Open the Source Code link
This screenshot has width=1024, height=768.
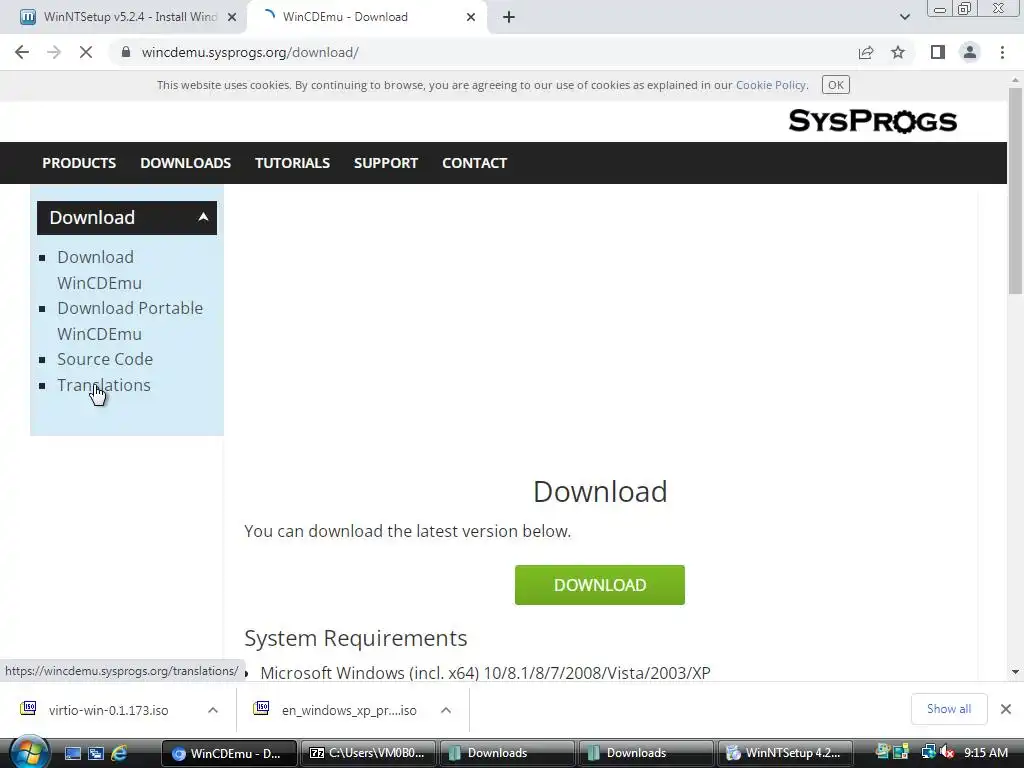pos(105,359)
